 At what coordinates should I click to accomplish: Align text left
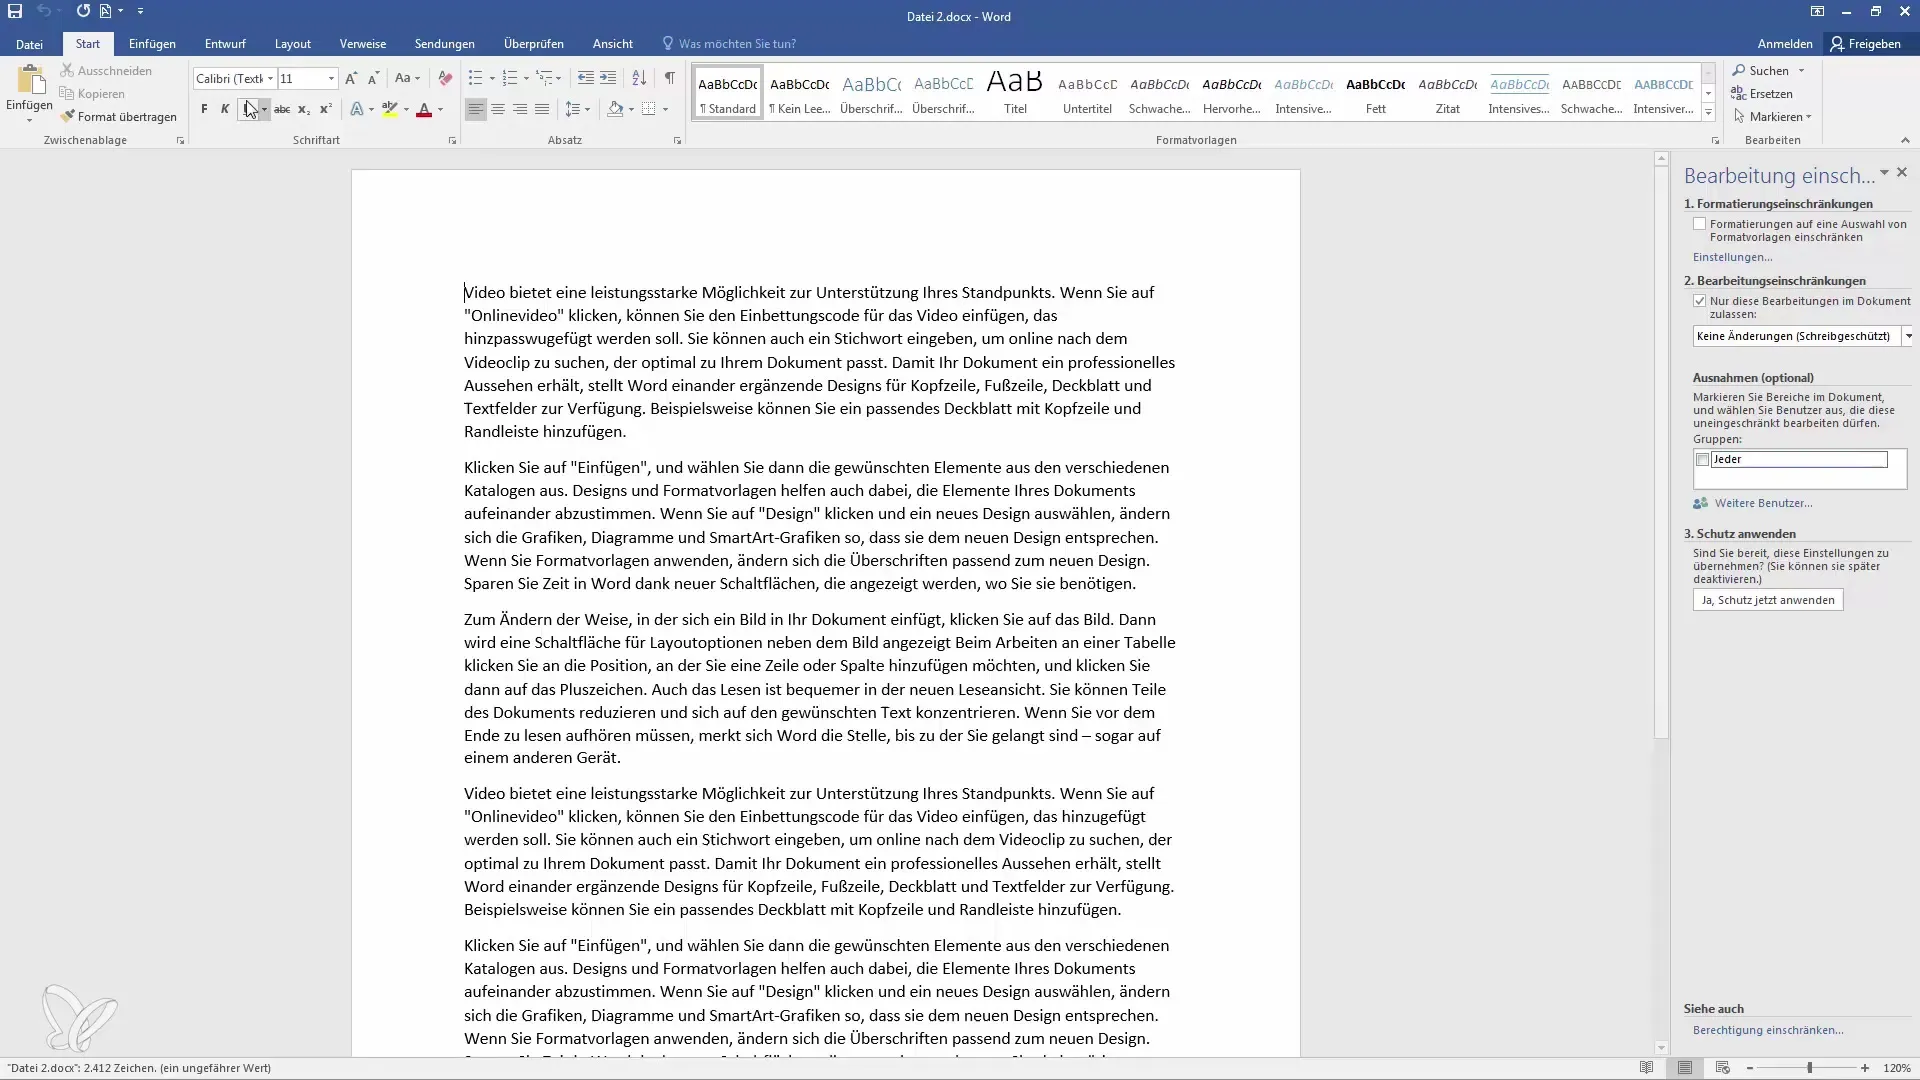(476, 109)
